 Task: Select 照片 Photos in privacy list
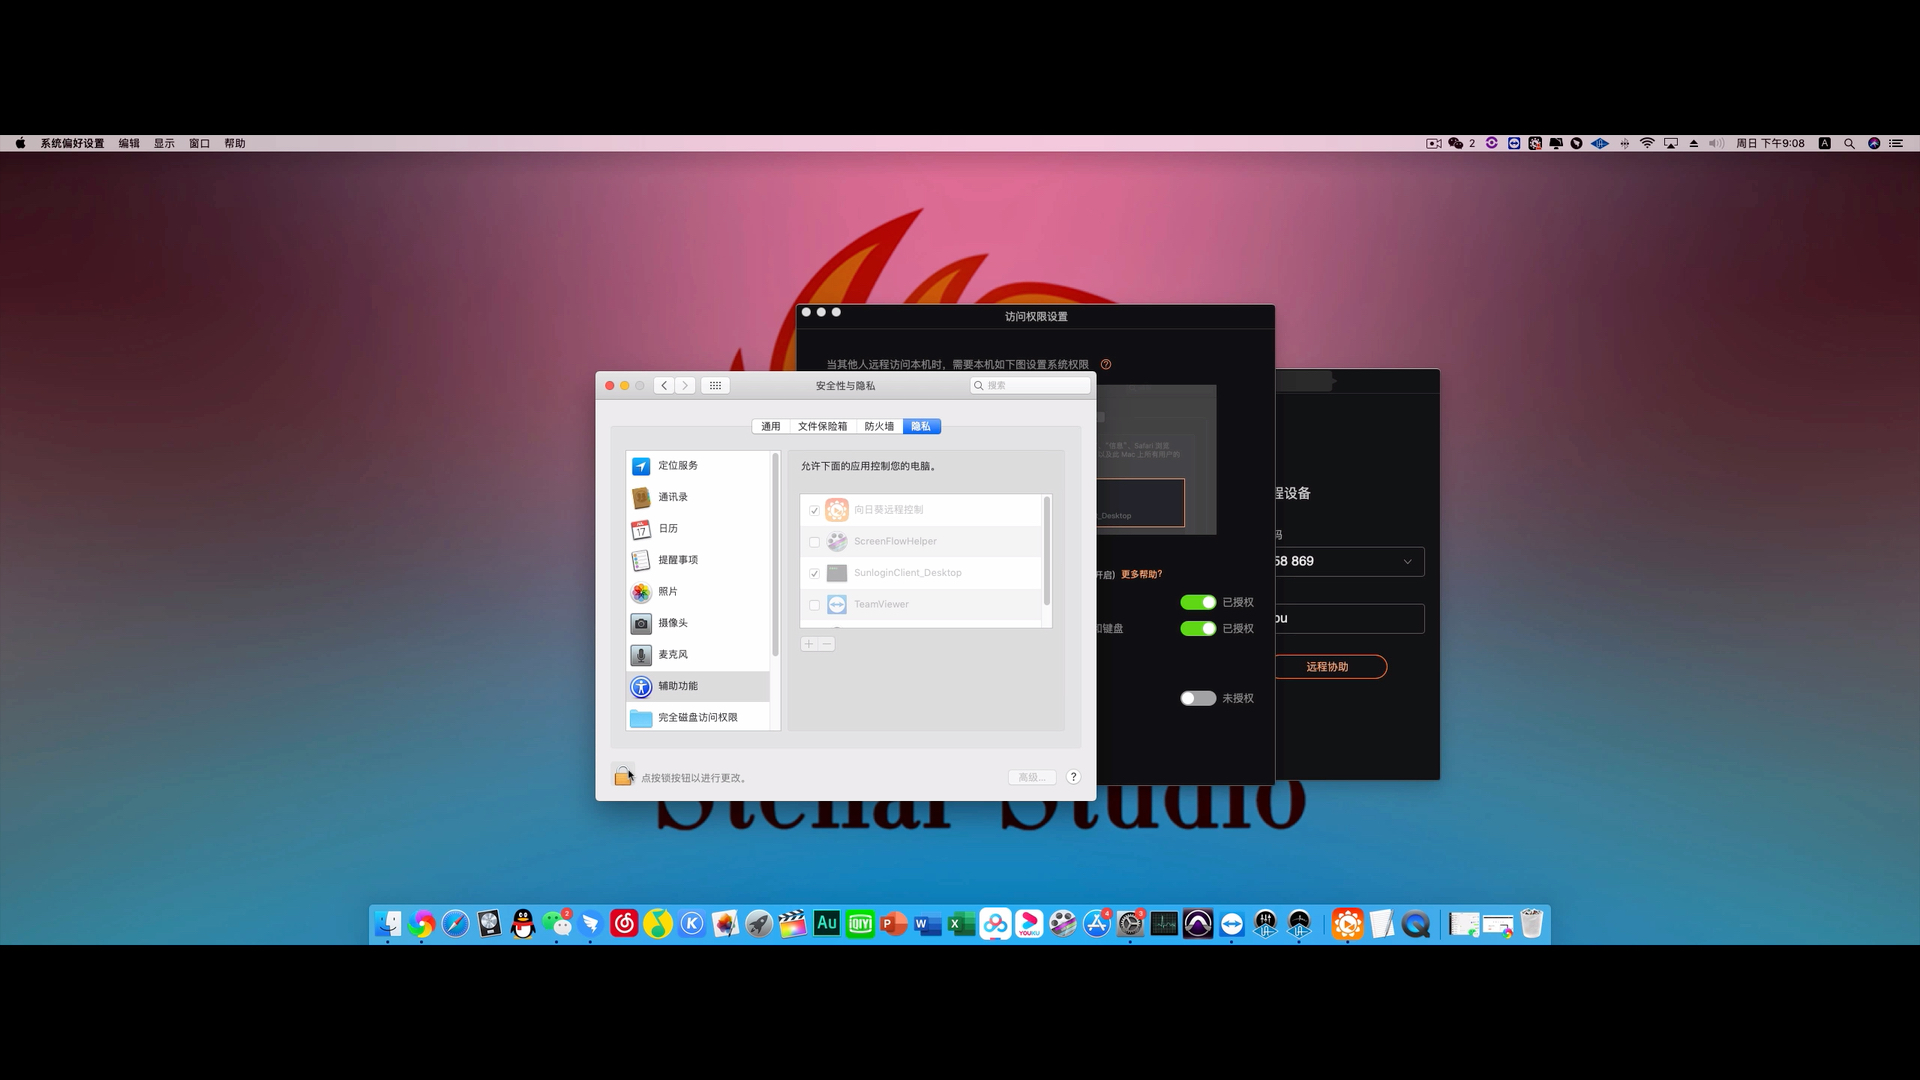667,591
